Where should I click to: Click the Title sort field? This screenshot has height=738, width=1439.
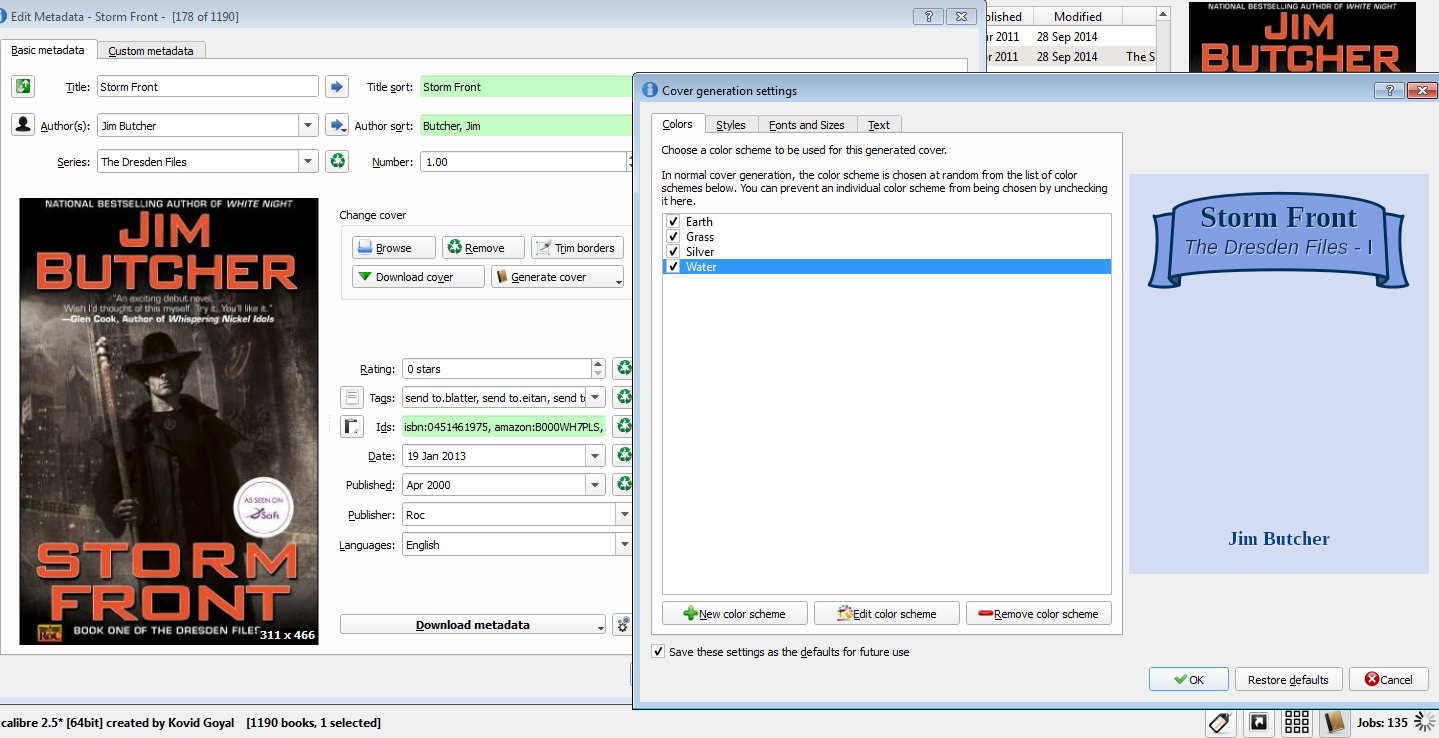coord(527,87)
